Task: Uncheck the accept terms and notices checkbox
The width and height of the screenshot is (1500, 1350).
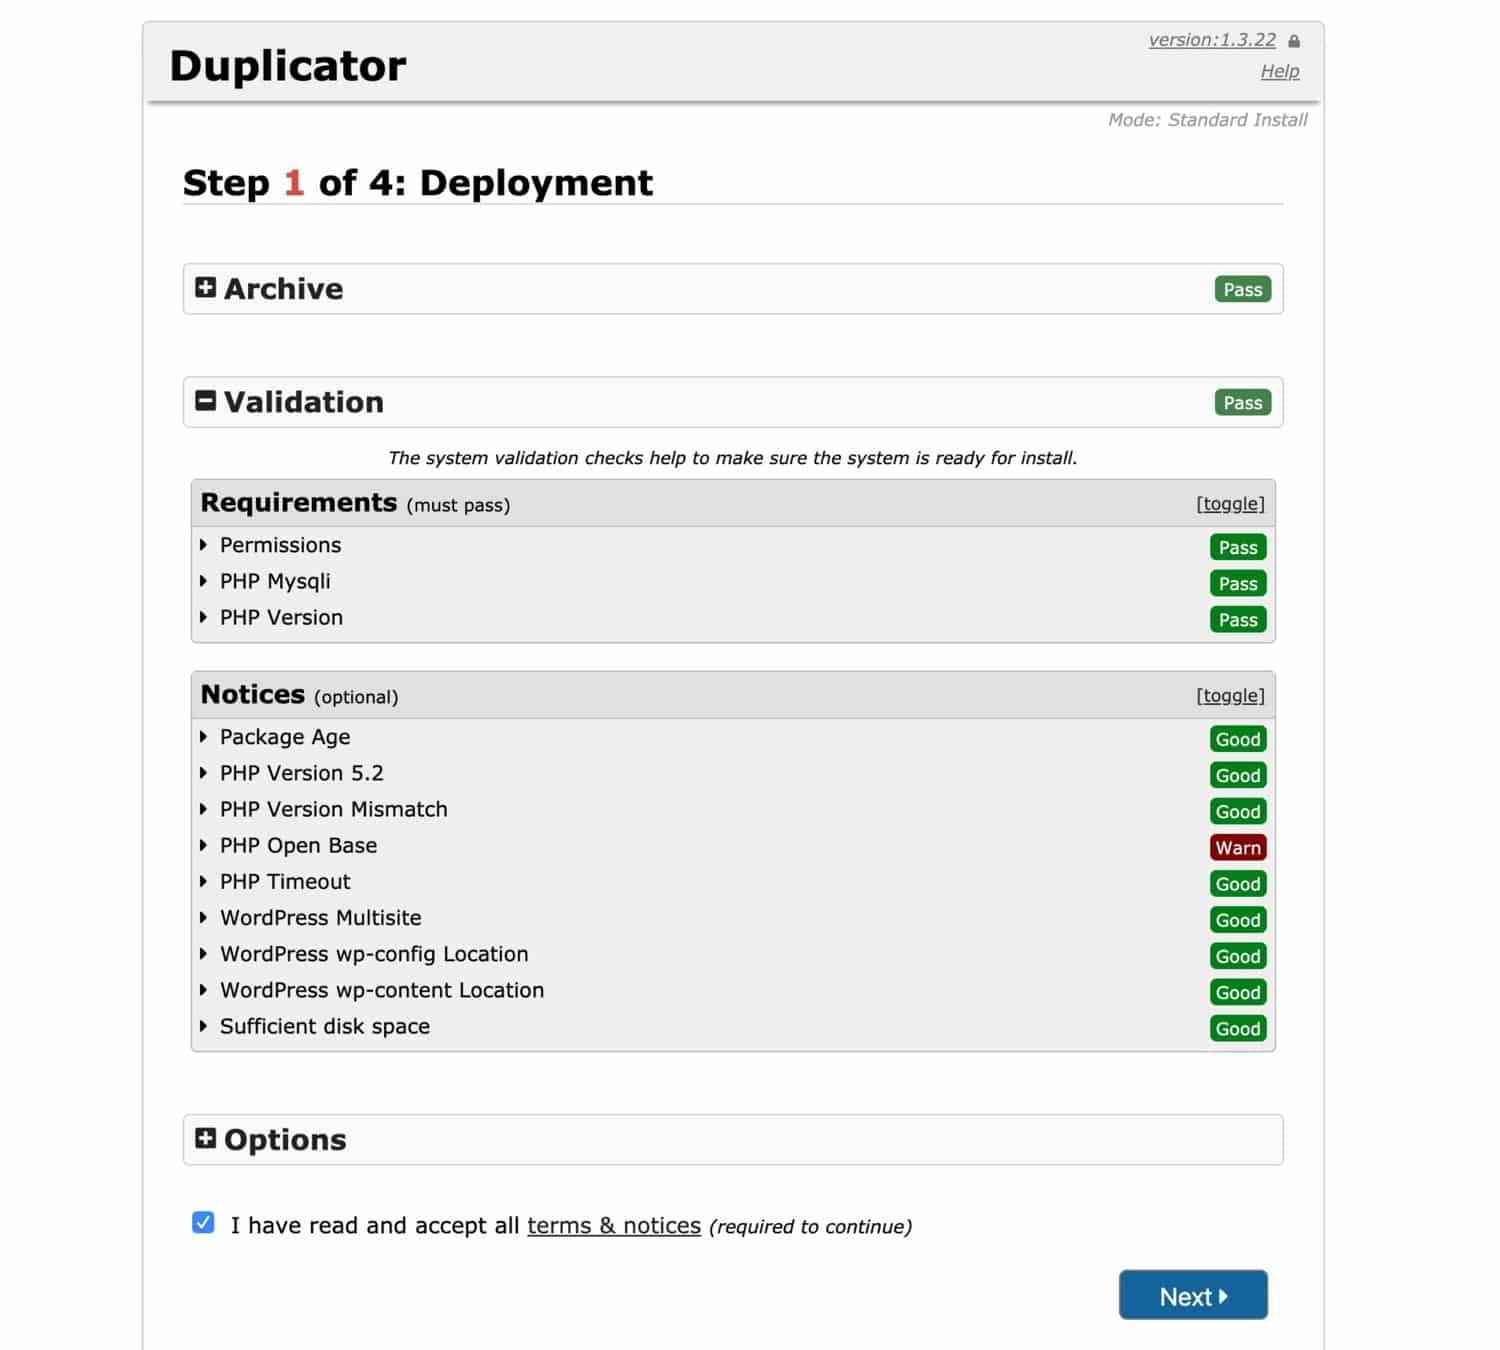Action: pyautogui.click(x=204, y=1222)
